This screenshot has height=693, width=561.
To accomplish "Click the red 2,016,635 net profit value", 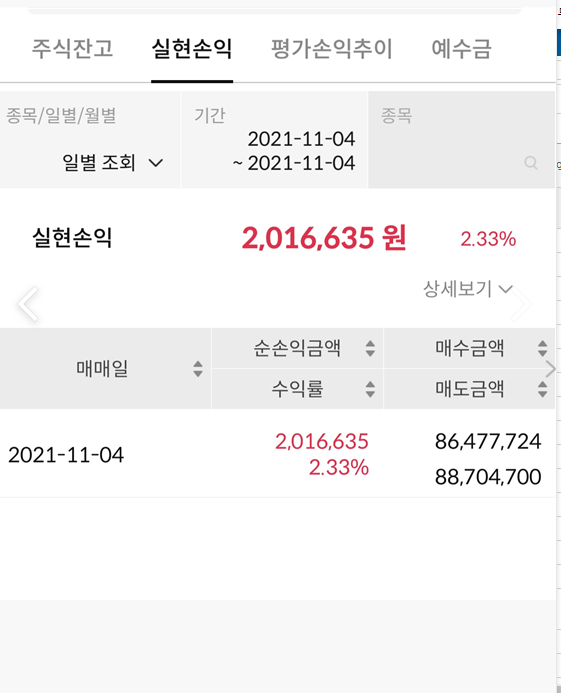I will pos(322,442).
